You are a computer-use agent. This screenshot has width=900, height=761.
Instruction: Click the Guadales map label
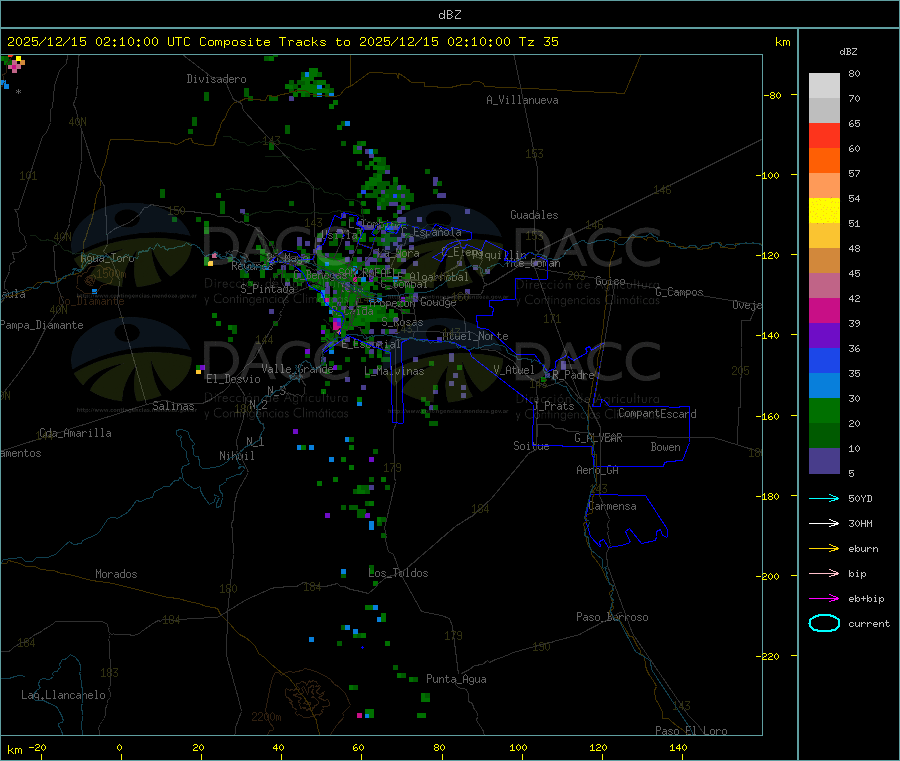coord(534,215)
